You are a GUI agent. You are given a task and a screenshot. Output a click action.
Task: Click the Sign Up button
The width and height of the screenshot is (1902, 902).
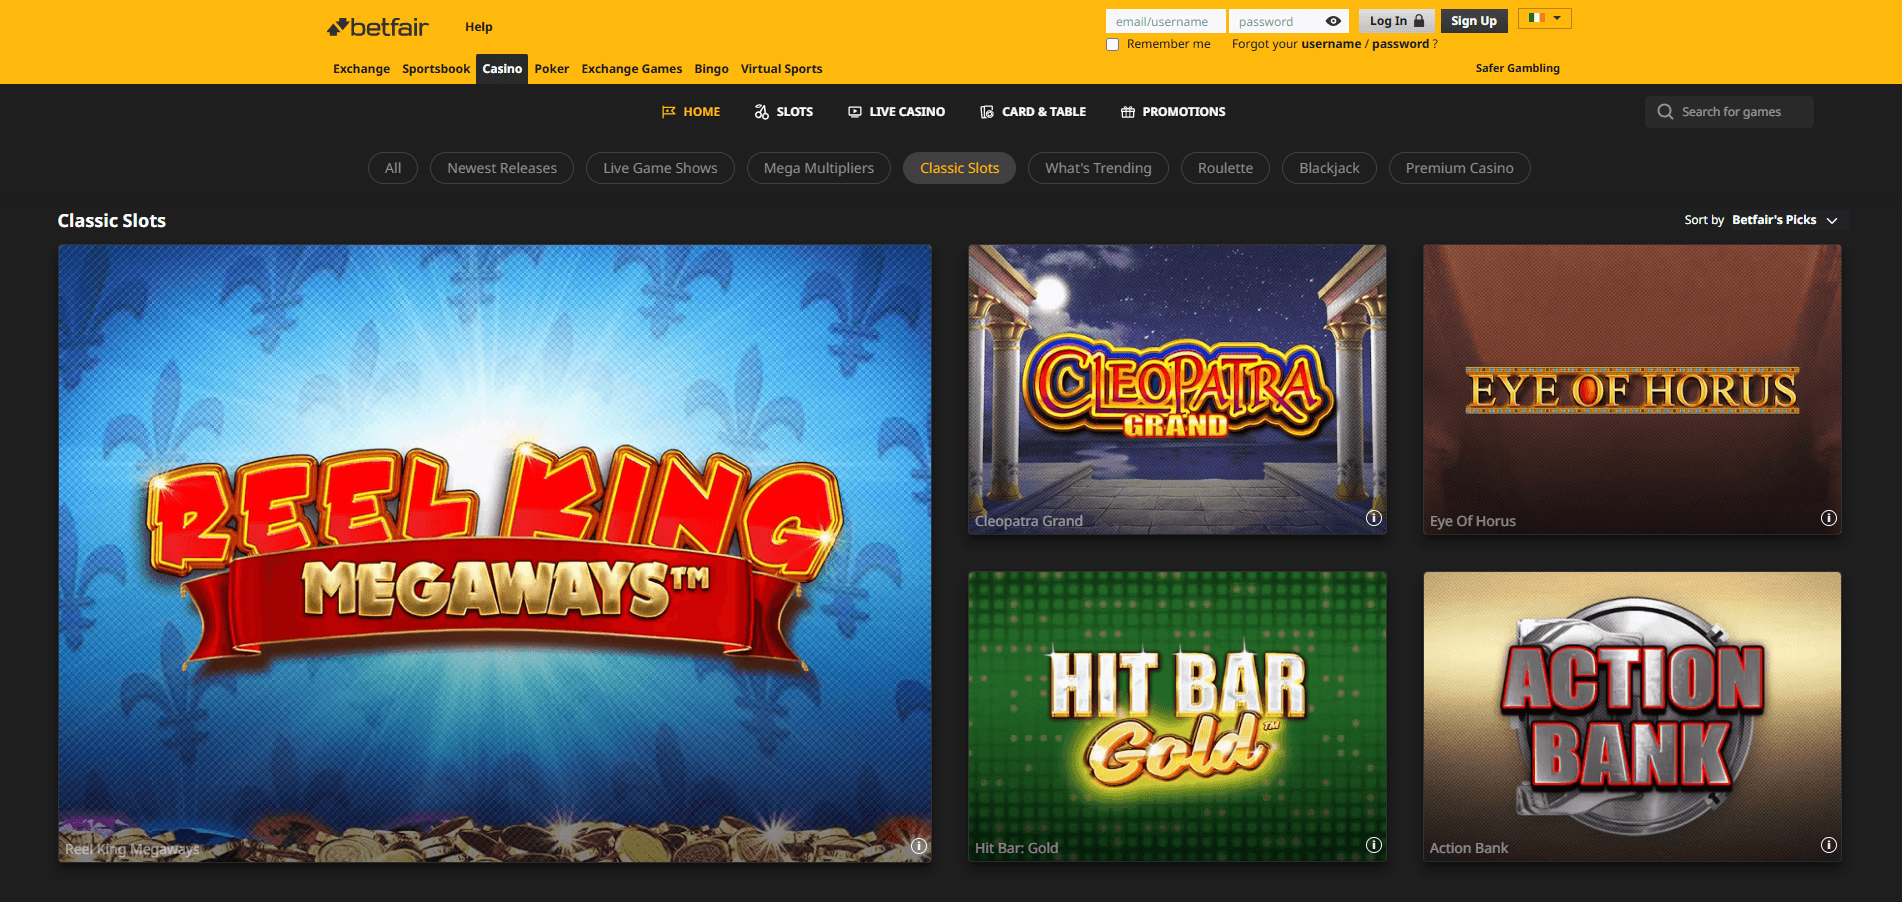pos(1474,21)
